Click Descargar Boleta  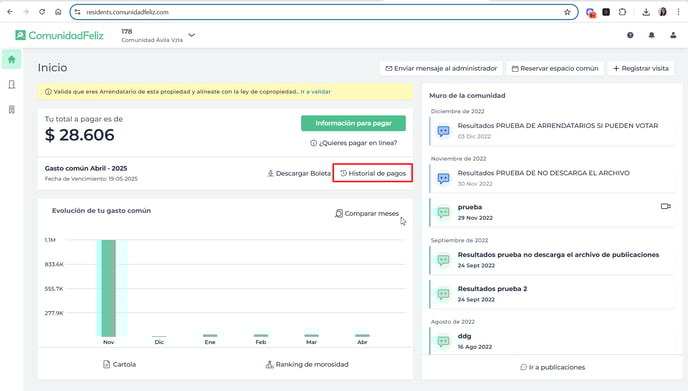[299, 173]
